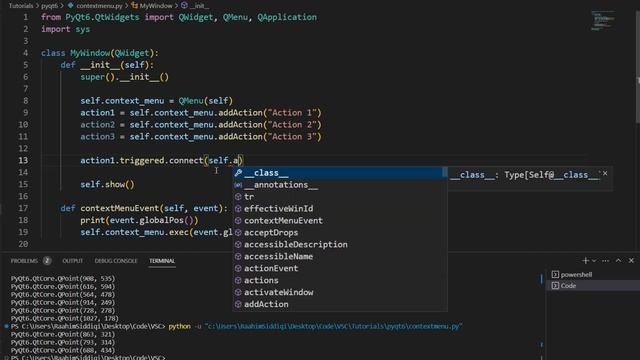This screenshot has height=360, width=640.
Task: Click the "Action 2" string literal
Action: click(x=292, y=125)
